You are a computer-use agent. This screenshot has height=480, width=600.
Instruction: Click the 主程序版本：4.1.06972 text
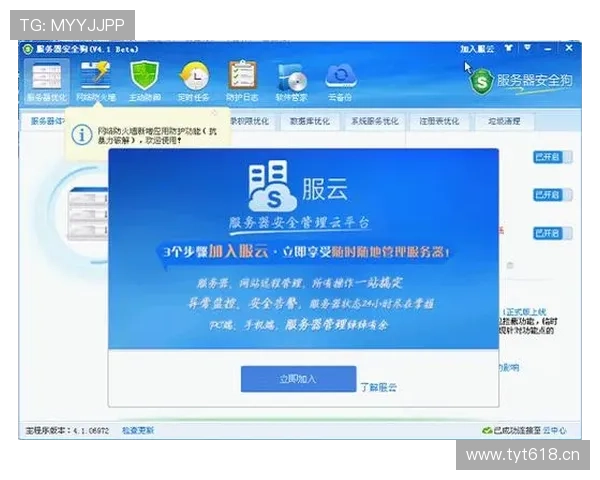click(67, 431)
